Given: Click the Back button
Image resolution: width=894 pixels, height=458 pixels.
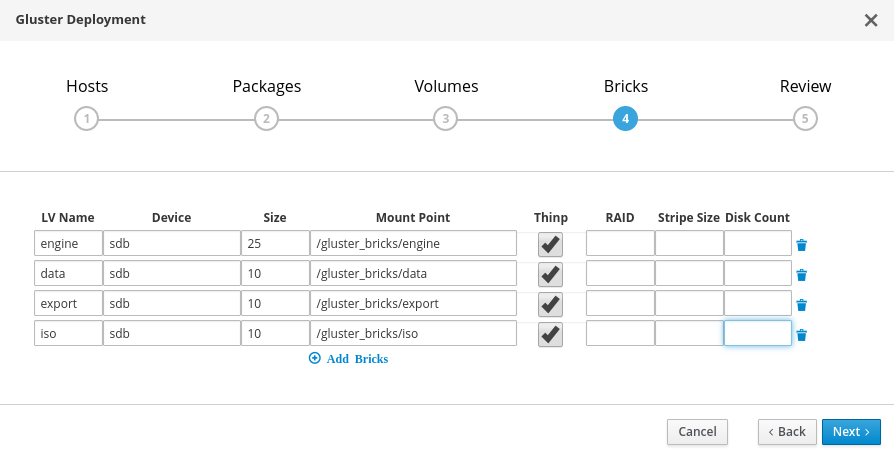Looking at the screenshot, I should click(x=785, y=431).
